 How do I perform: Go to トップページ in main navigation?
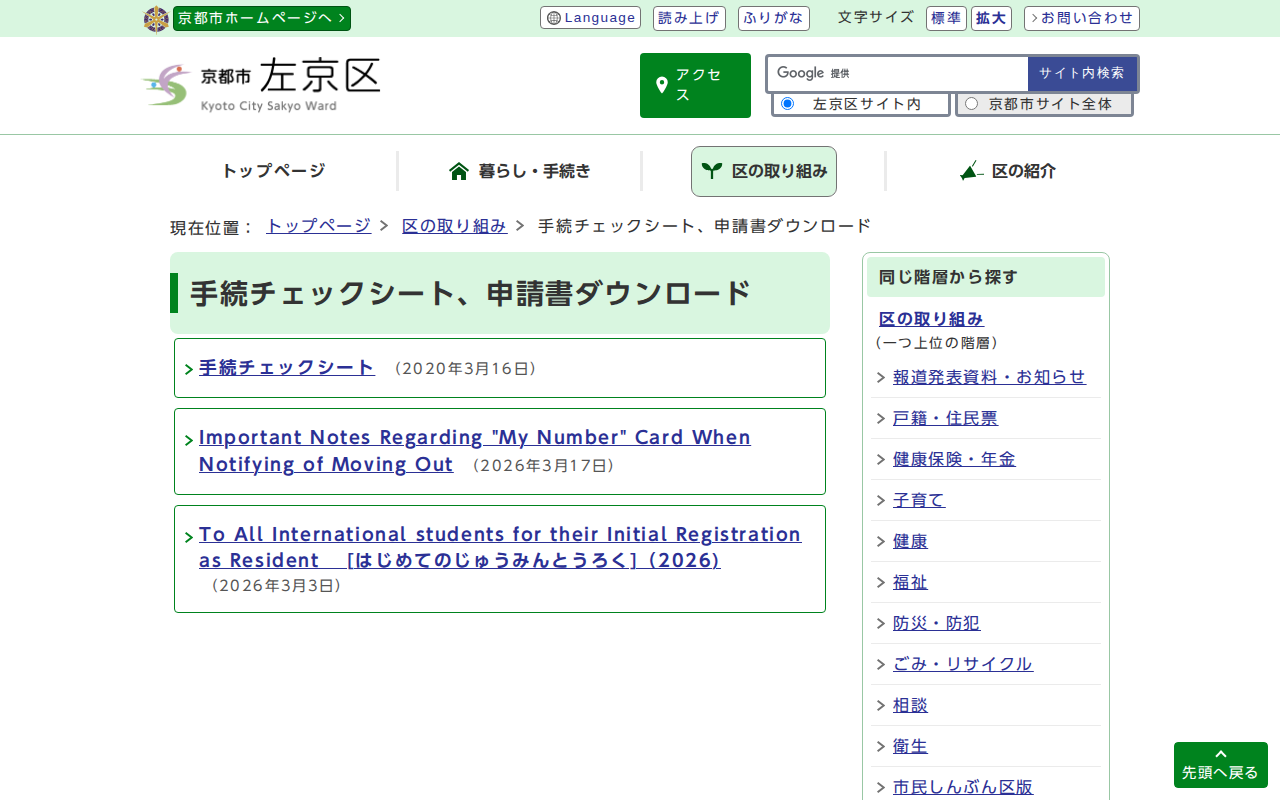click(x=273, y=171)
